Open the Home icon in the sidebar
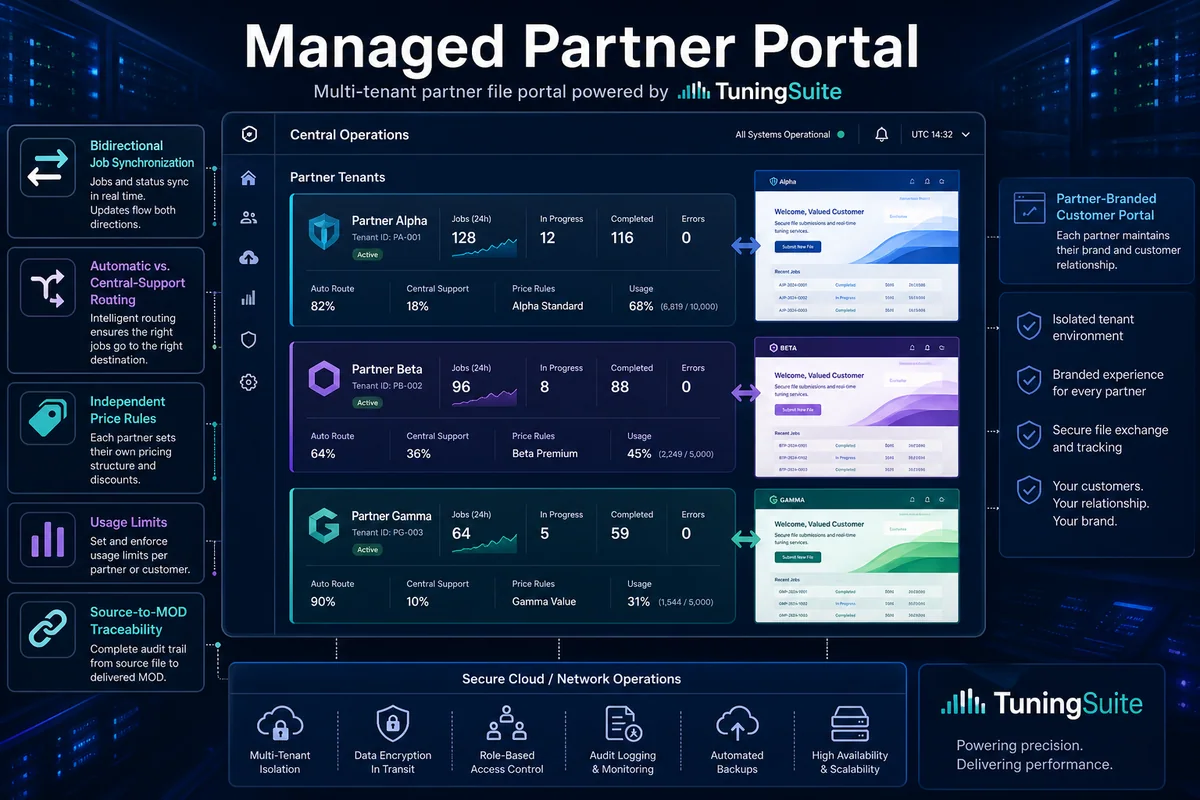This screenshot has height=800, width=1200. pyautogui.click(x=249, y=178)
